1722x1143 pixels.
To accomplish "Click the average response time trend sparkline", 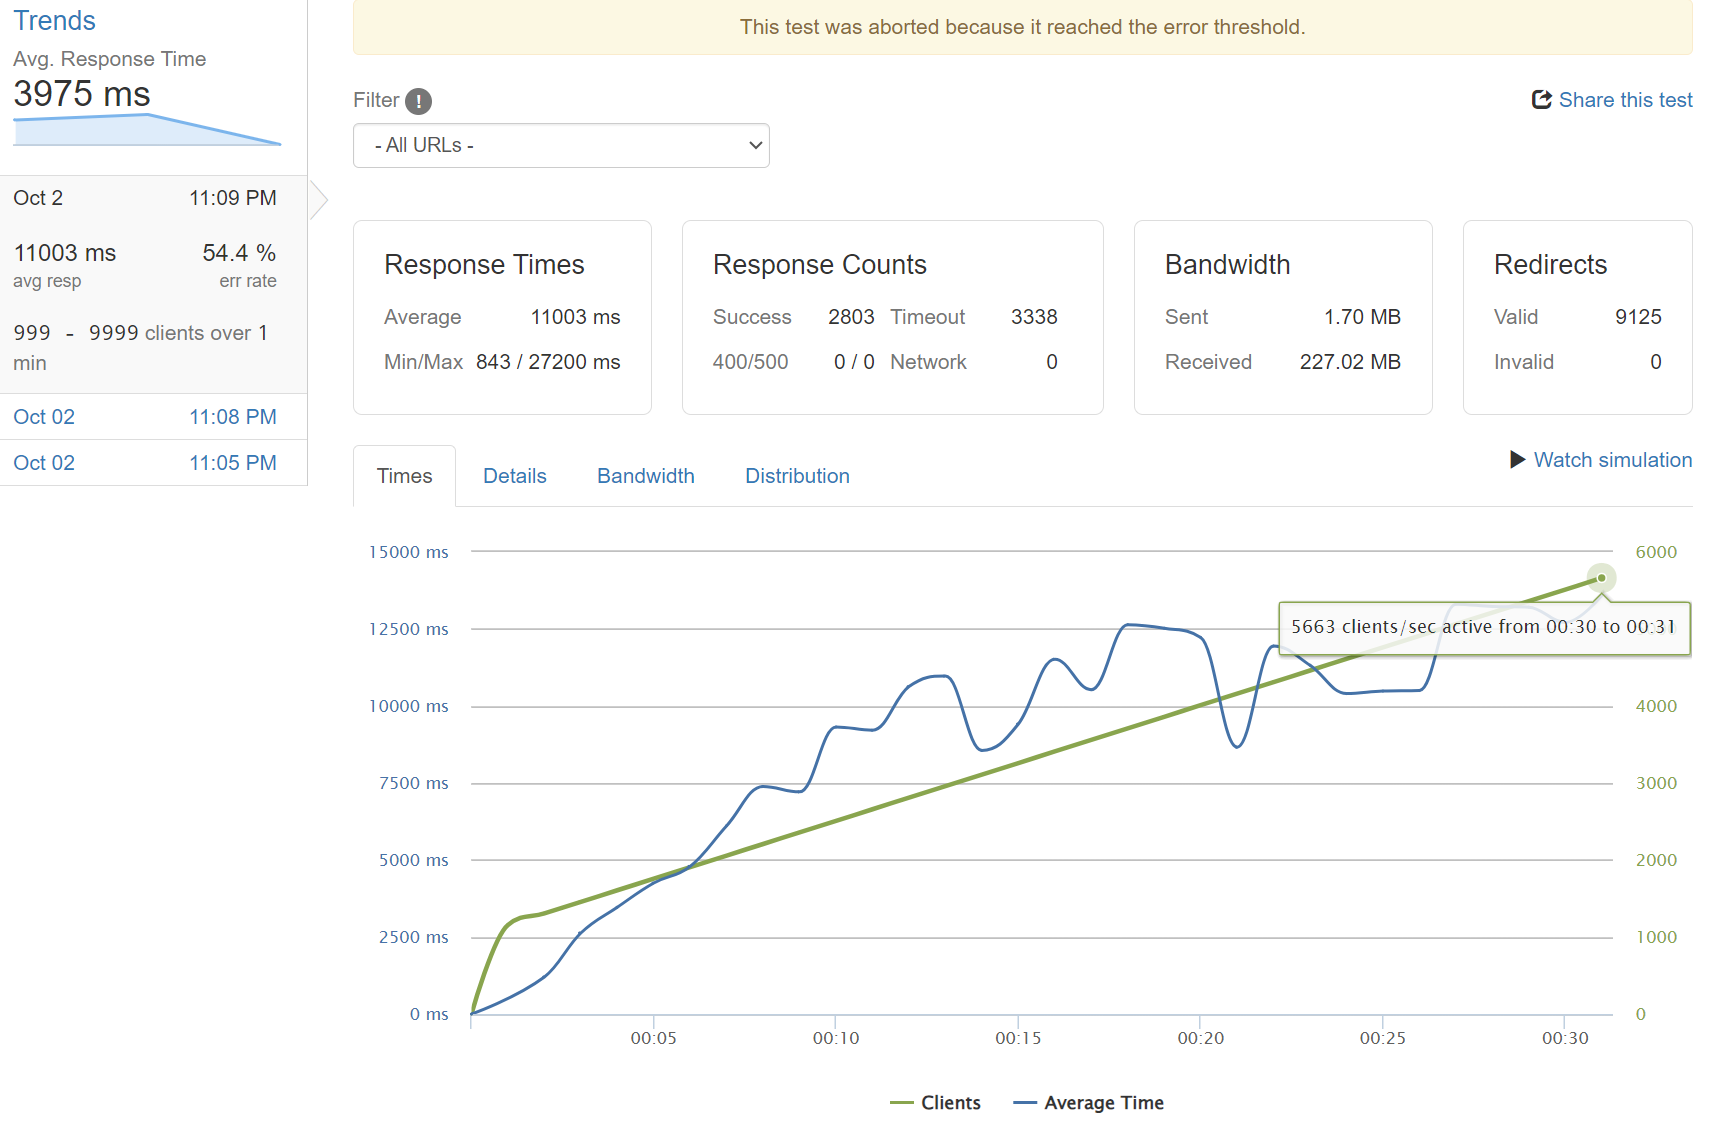I will 147,131.
